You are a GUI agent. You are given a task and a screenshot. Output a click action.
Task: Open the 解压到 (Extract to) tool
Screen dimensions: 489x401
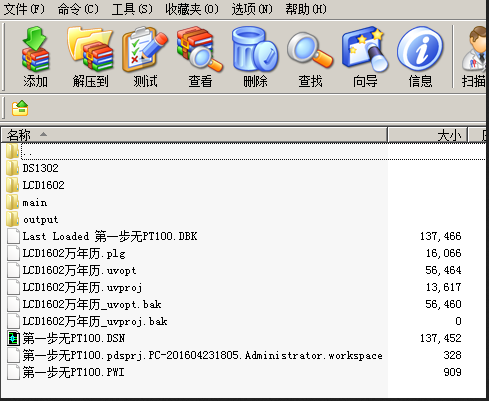click(x=90, y=57)
